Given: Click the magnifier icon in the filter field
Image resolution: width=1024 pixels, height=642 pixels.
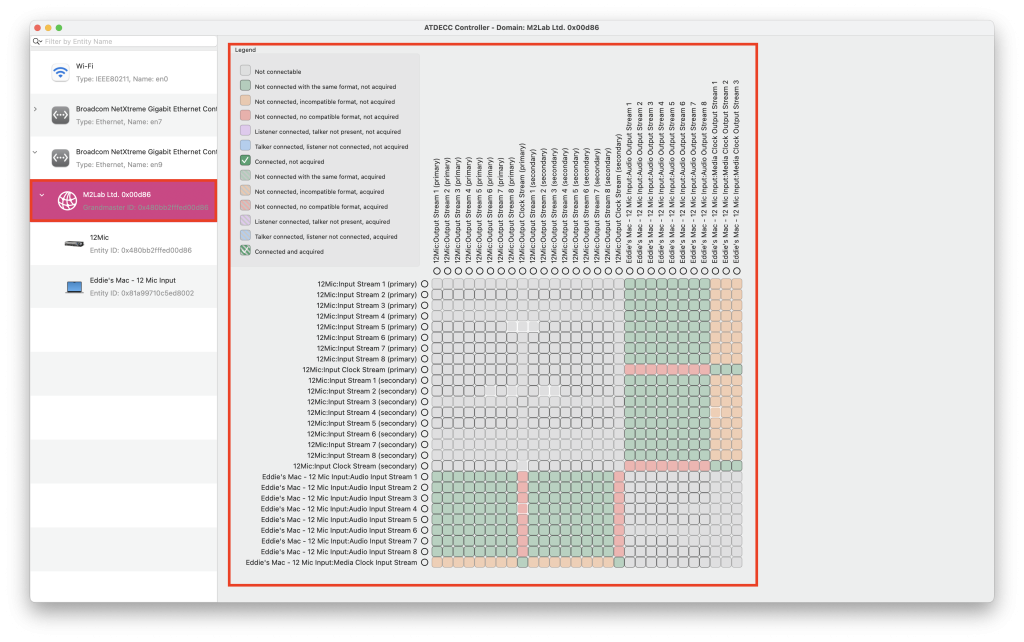Looking at the screenshot, I should pos(37,41).
